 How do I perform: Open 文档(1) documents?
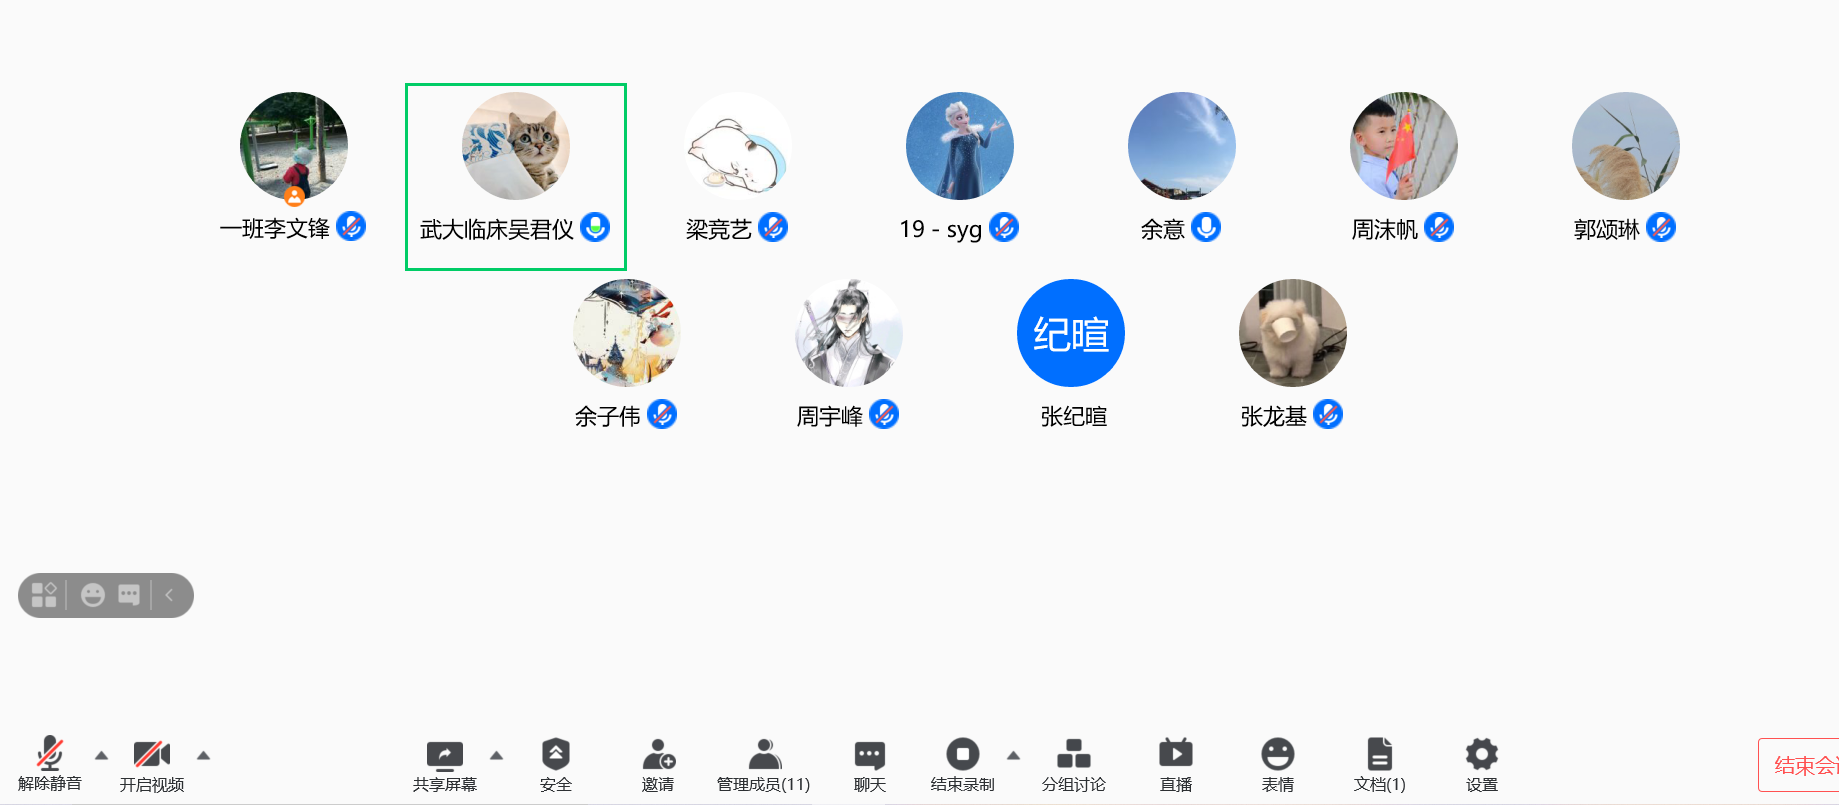pyautogui.click(x=1380, y=766)
